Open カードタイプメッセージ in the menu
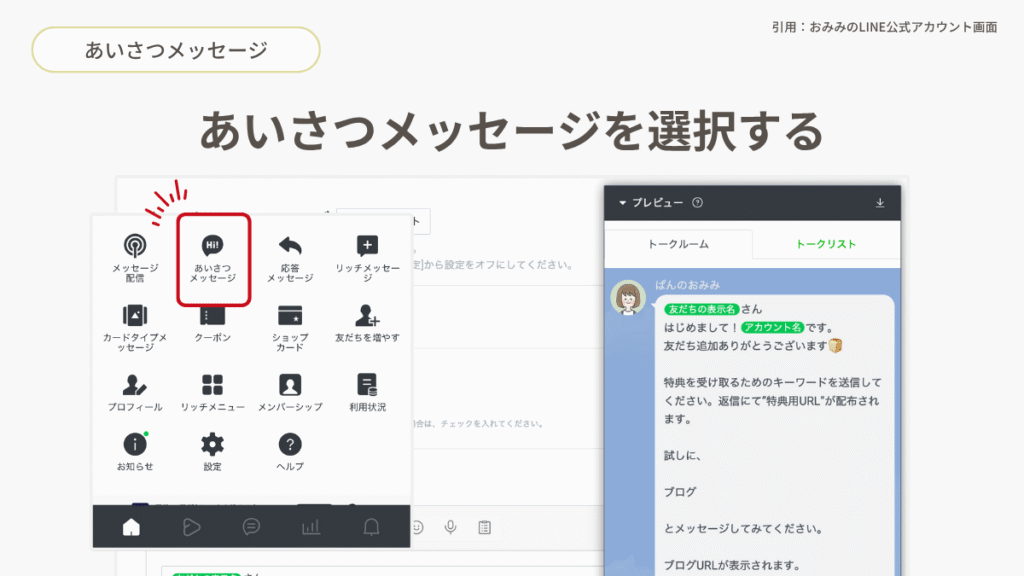 [134, 324]
